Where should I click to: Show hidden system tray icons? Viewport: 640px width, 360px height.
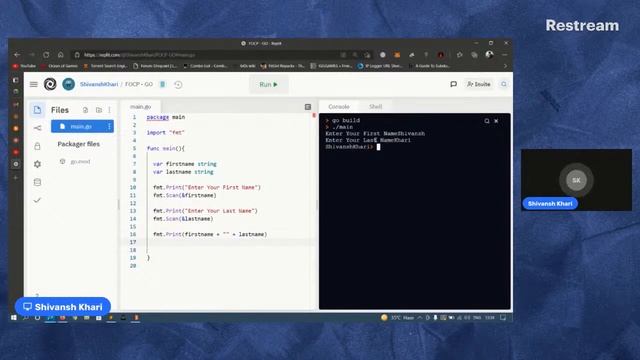click(420, 318)
